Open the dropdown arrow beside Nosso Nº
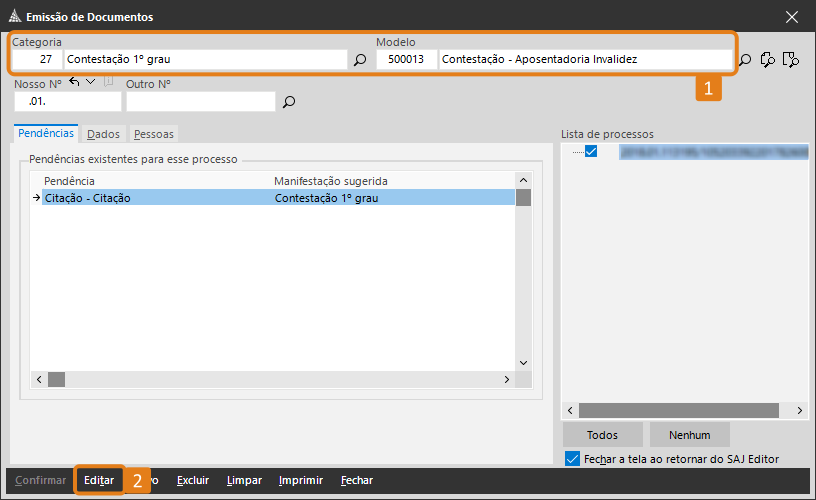 point(91,82)
